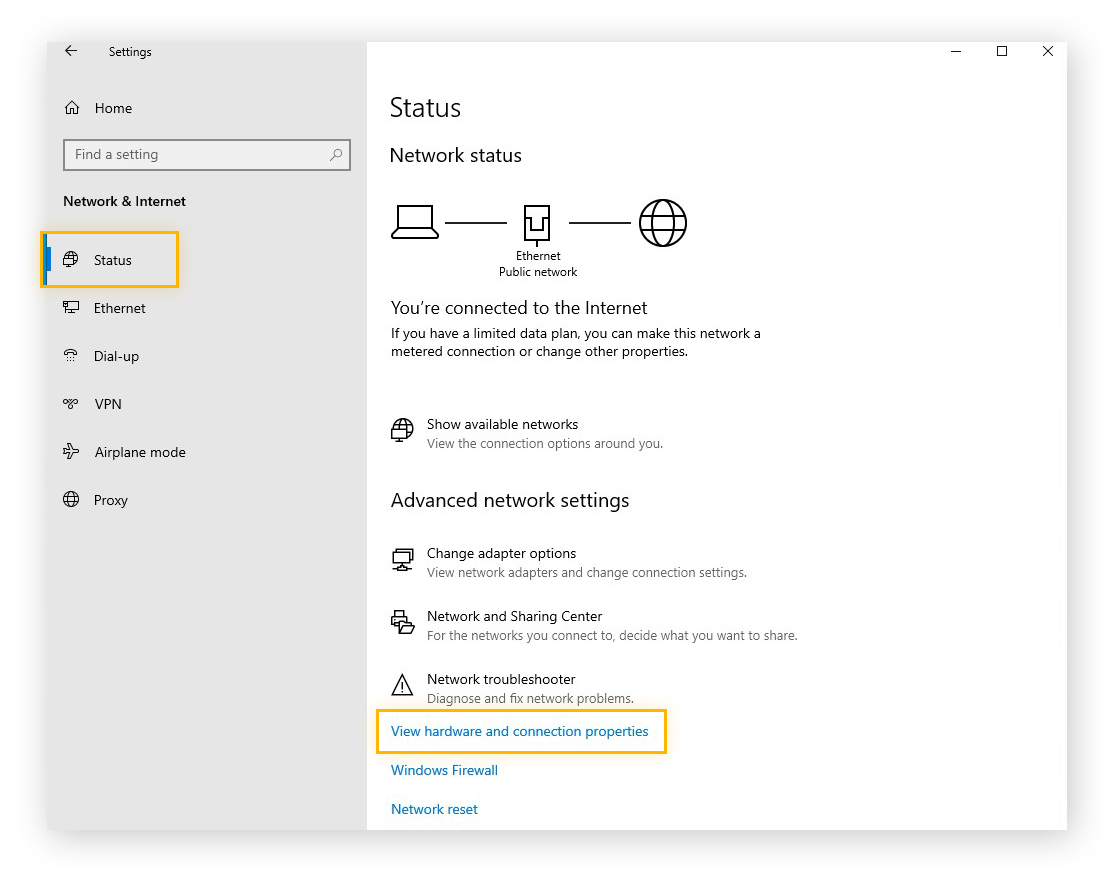Select the Status globe icon
This screenshot has width=1118, height=876.
click(x=69, y=259)
